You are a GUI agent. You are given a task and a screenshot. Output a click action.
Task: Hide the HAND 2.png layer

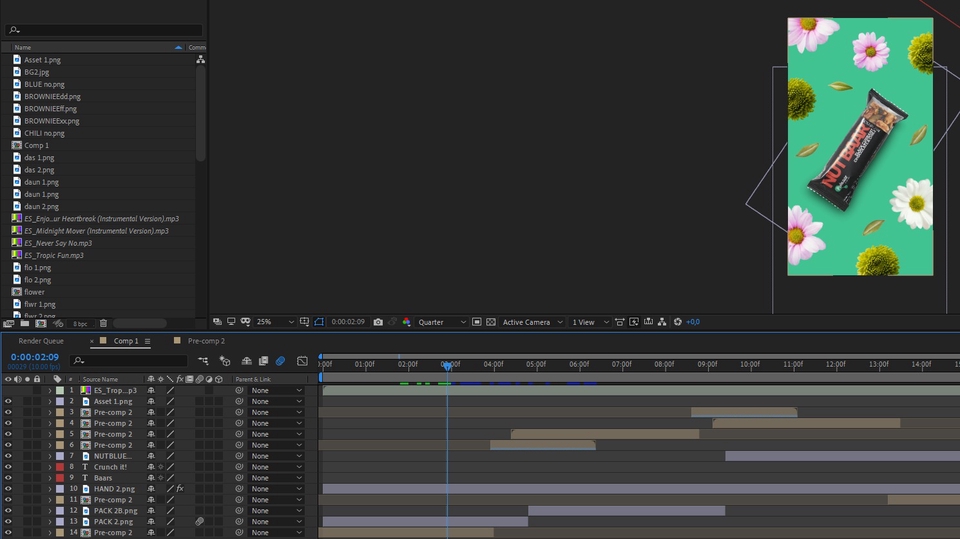pyautogui.click(x=8, y=489)
